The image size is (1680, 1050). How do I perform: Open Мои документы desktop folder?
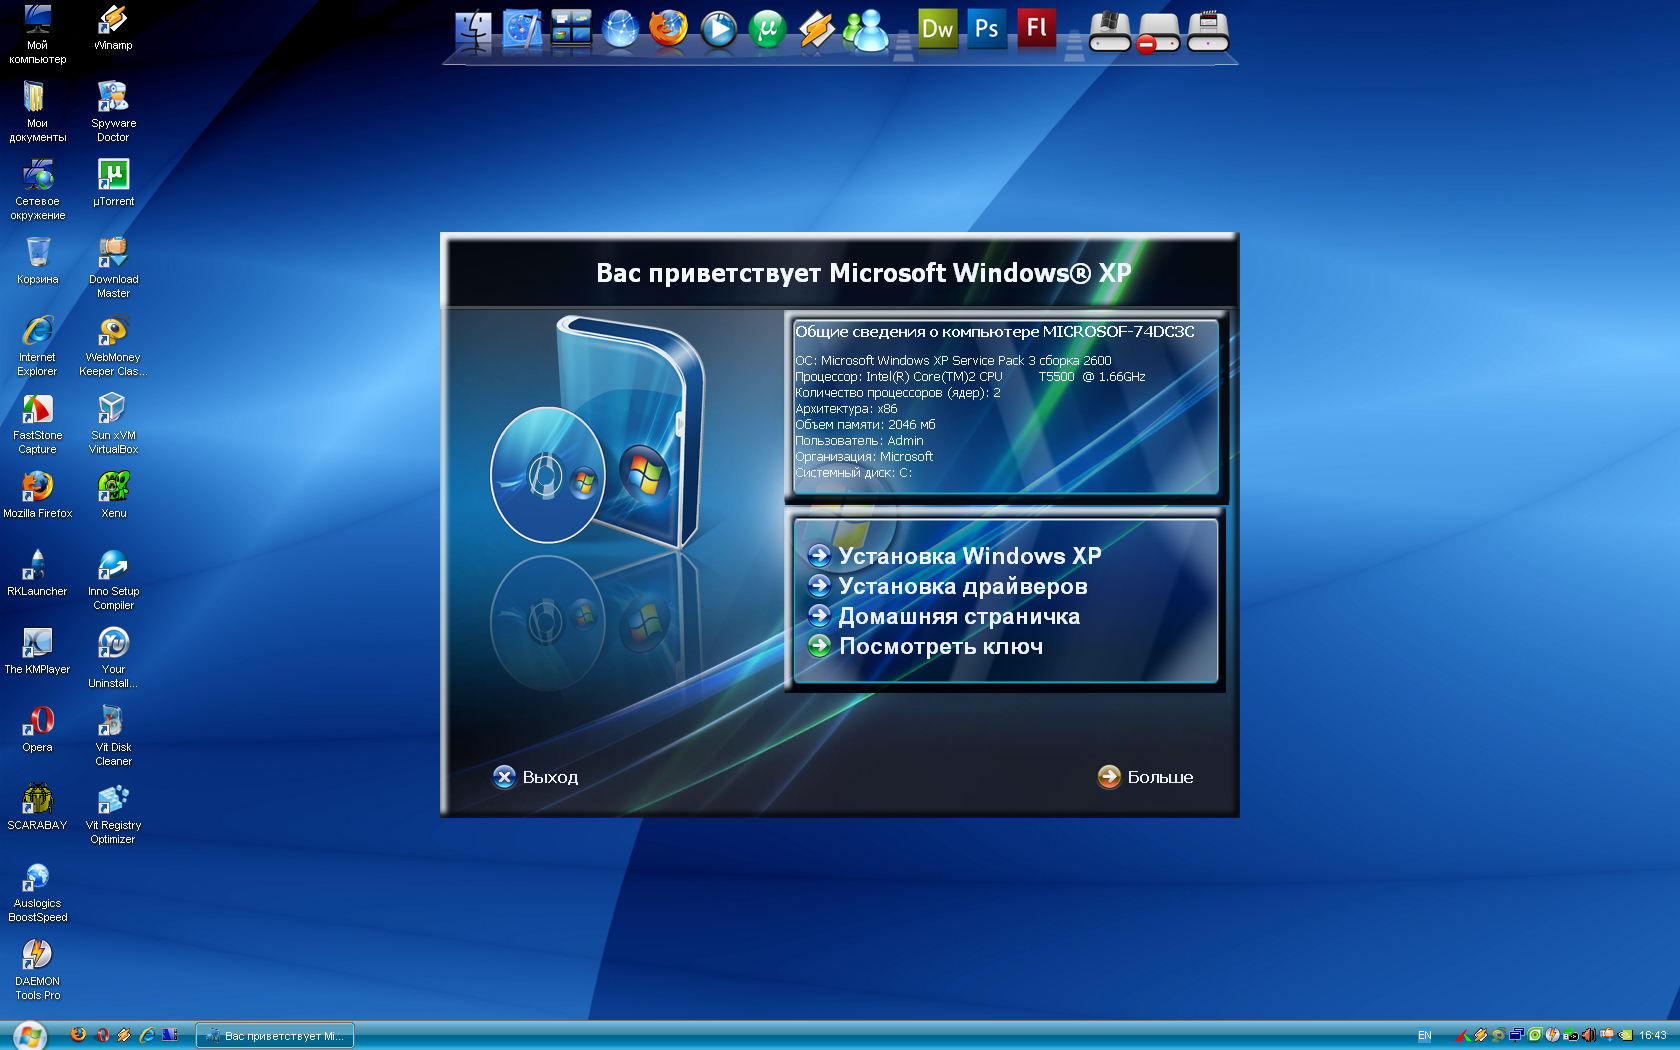pos(37,111)
